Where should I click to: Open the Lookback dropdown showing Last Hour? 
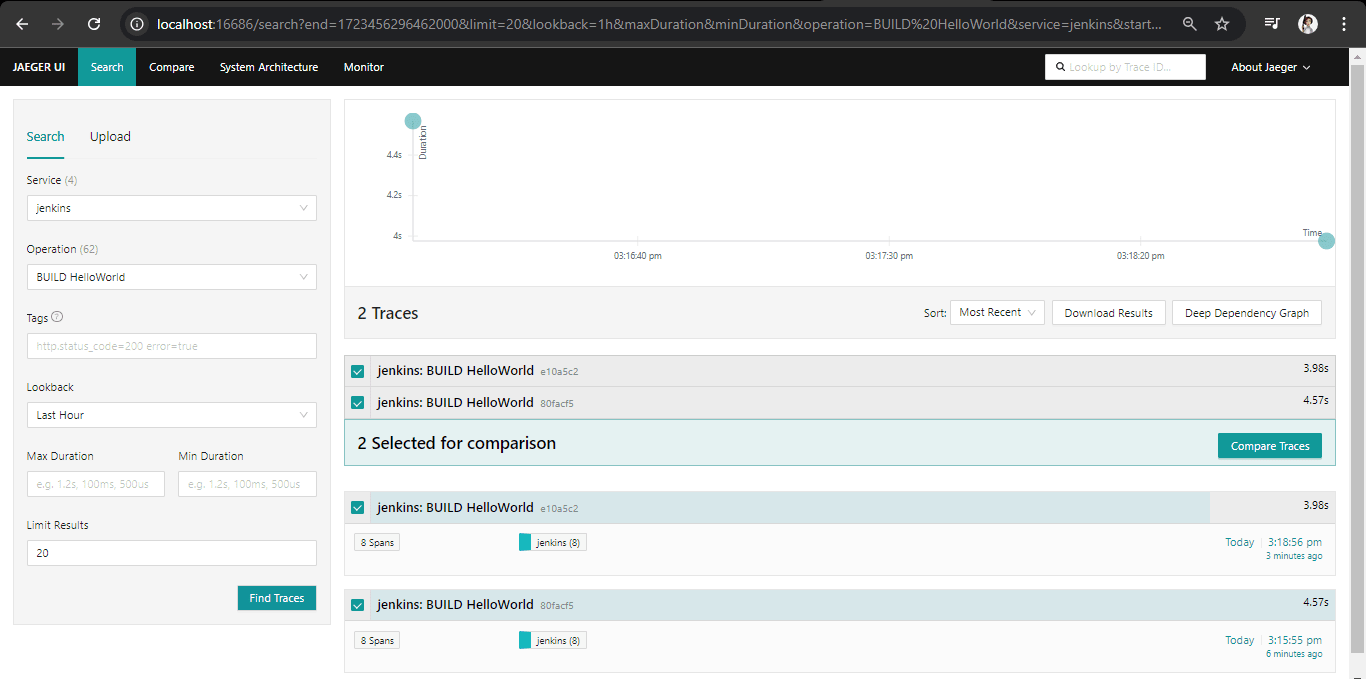coord(172,415)
